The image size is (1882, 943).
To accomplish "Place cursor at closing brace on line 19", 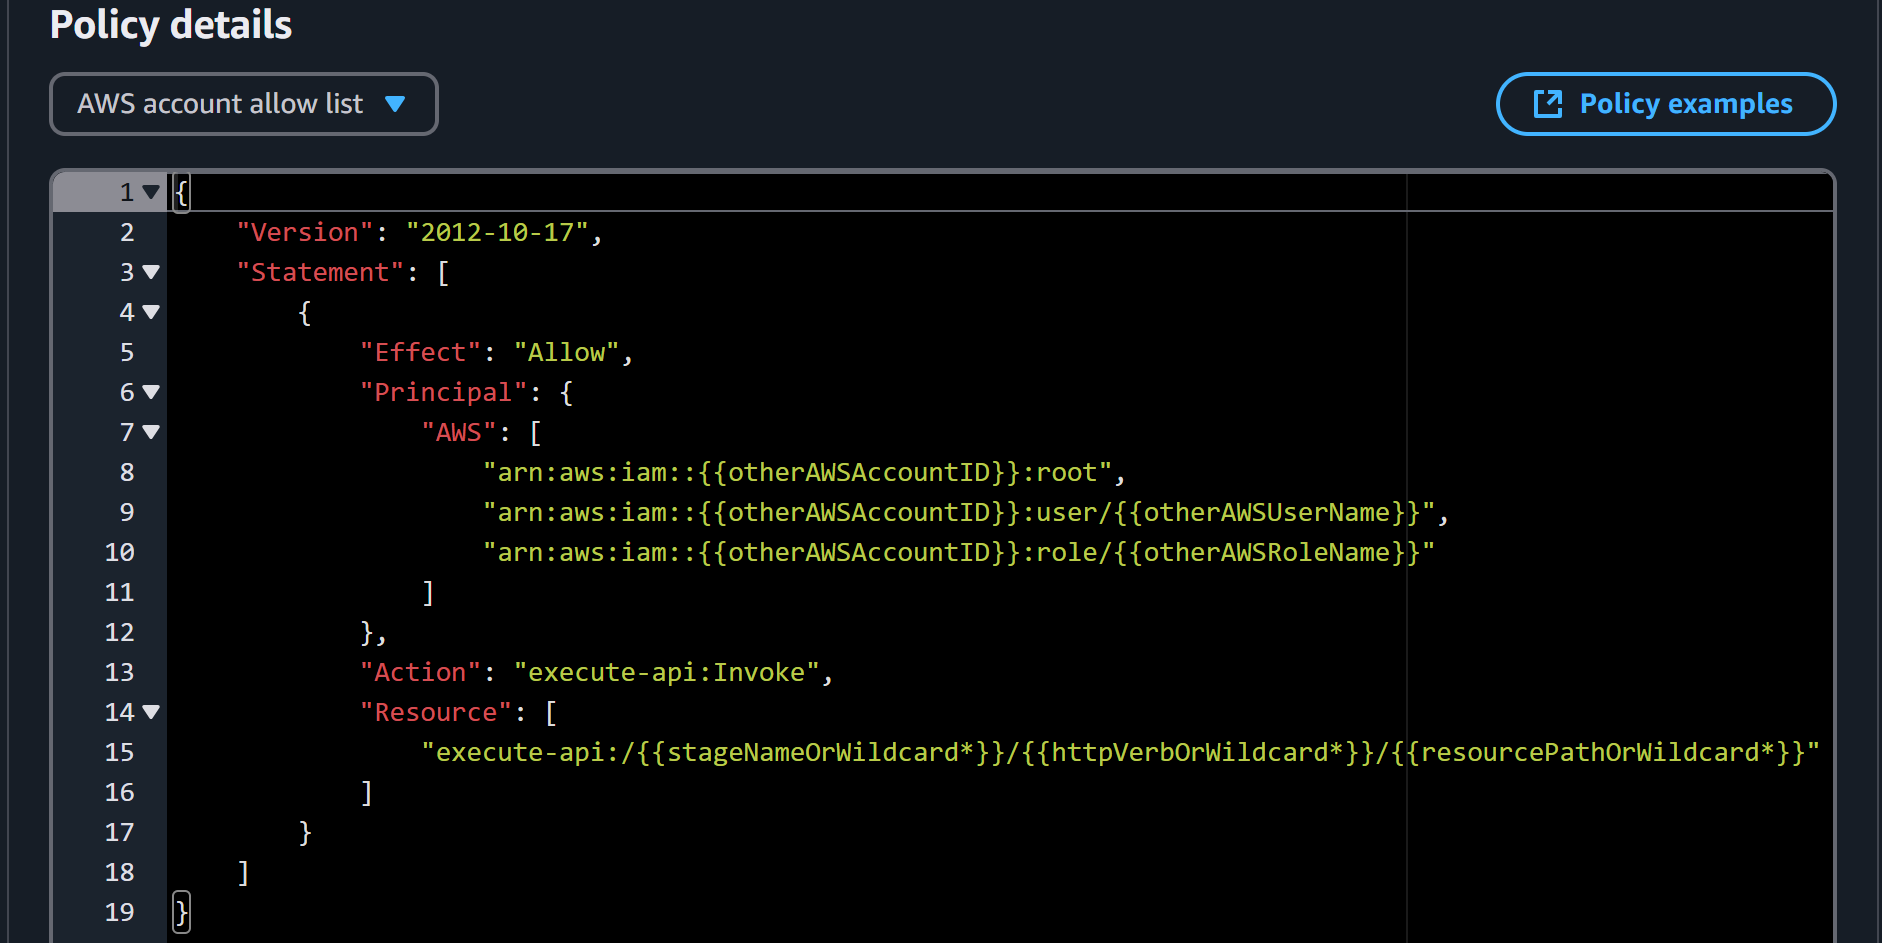I will (x=181, y=912).
